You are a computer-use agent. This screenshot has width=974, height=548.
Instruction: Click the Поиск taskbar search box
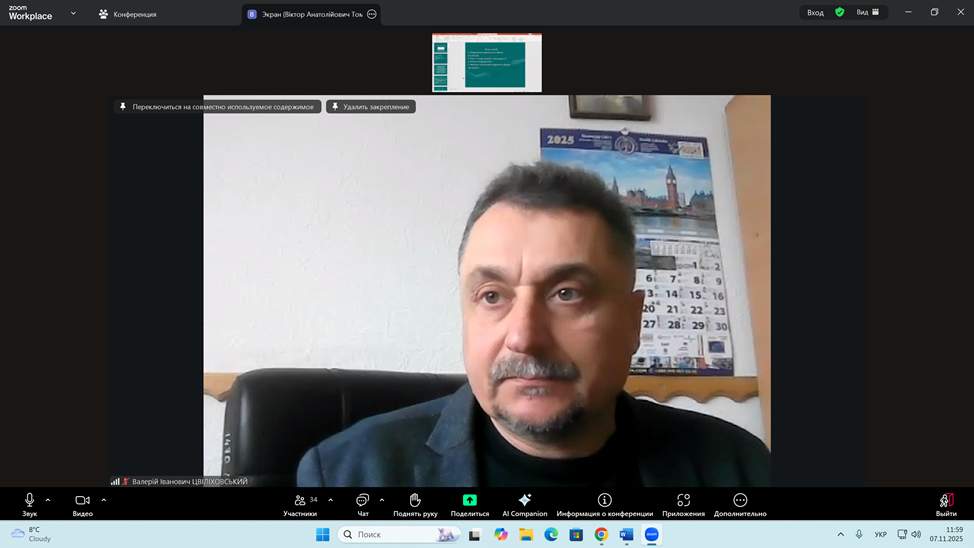[399, 534]
